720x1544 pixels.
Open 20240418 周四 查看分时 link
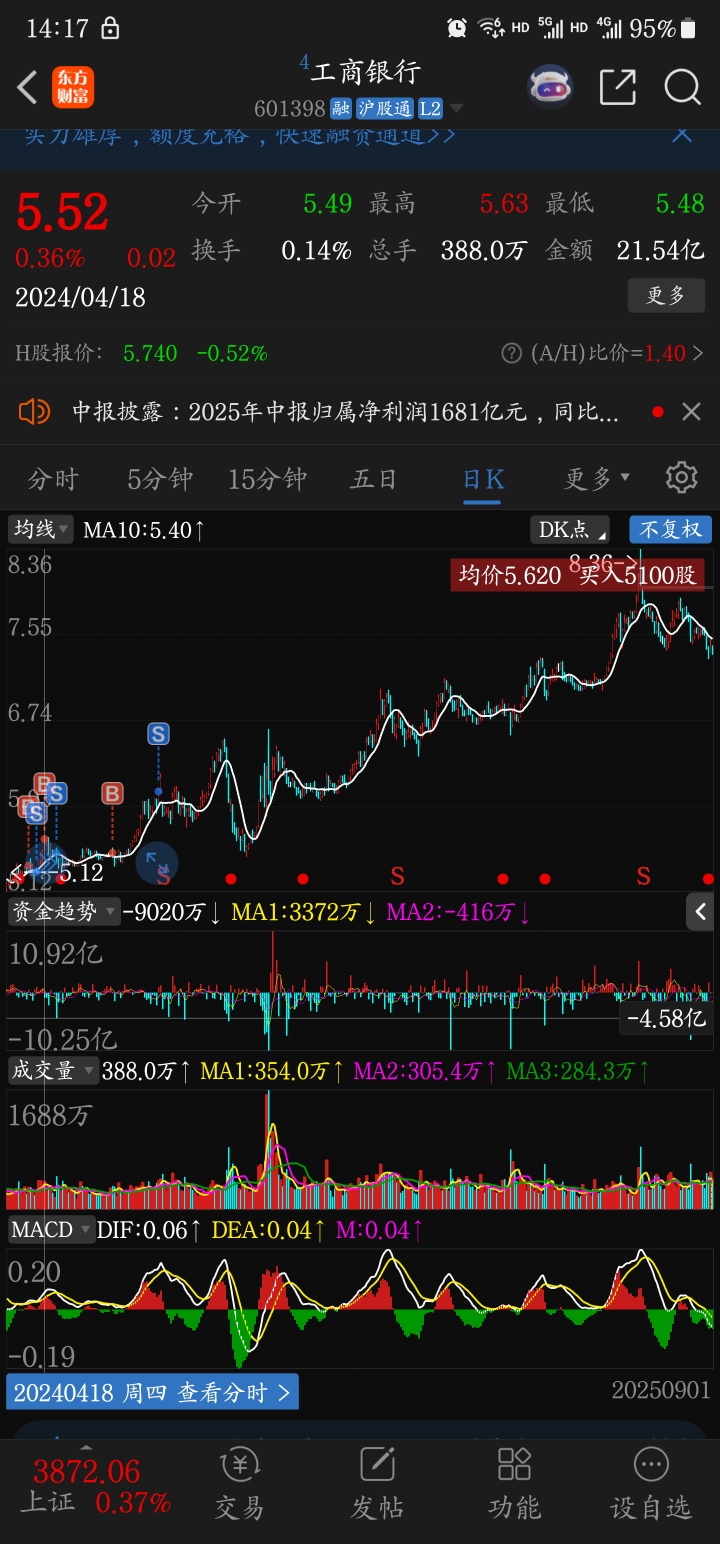point(153,1391)
